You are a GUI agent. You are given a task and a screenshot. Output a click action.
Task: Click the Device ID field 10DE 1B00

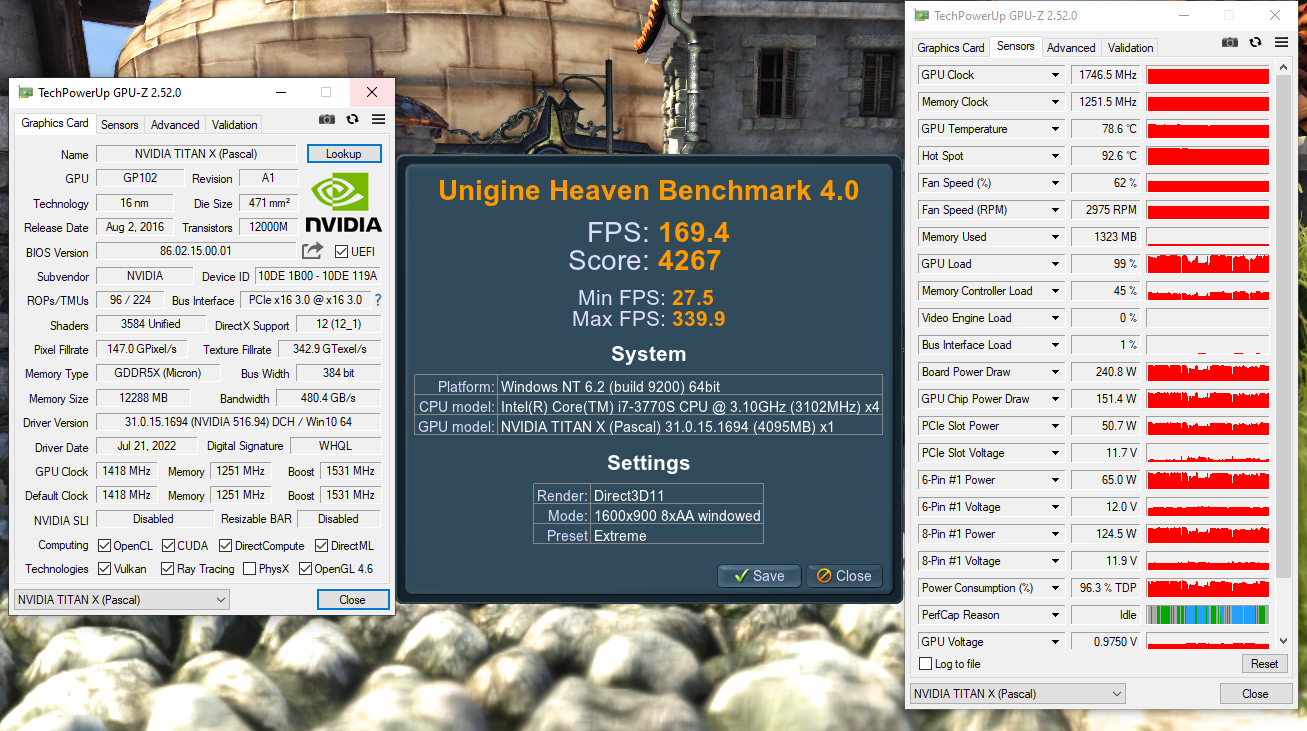(318, 276)
